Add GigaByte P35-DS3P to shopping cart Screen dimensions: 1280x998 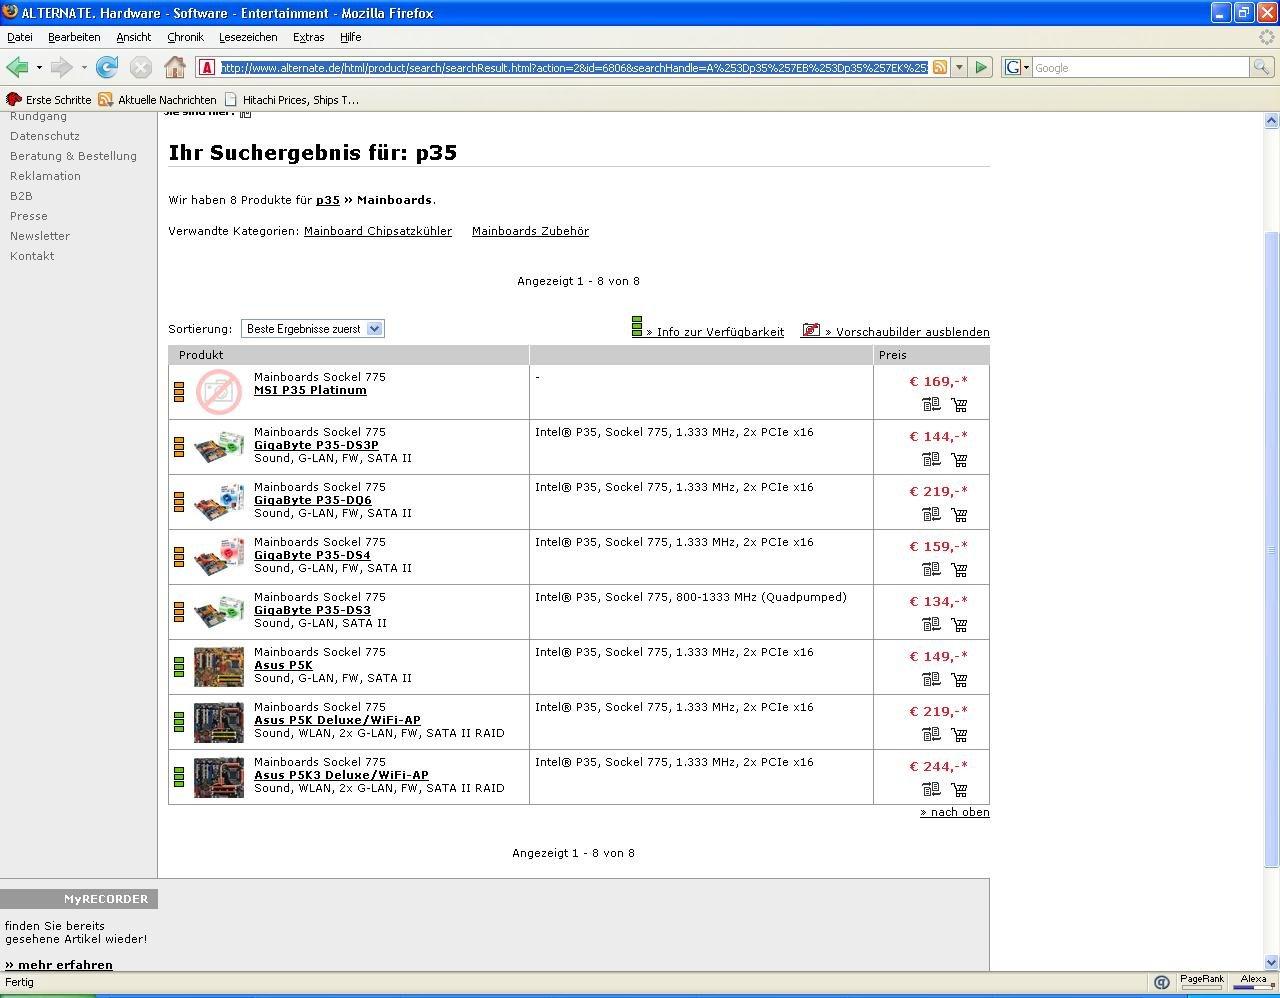click(959, 460)
